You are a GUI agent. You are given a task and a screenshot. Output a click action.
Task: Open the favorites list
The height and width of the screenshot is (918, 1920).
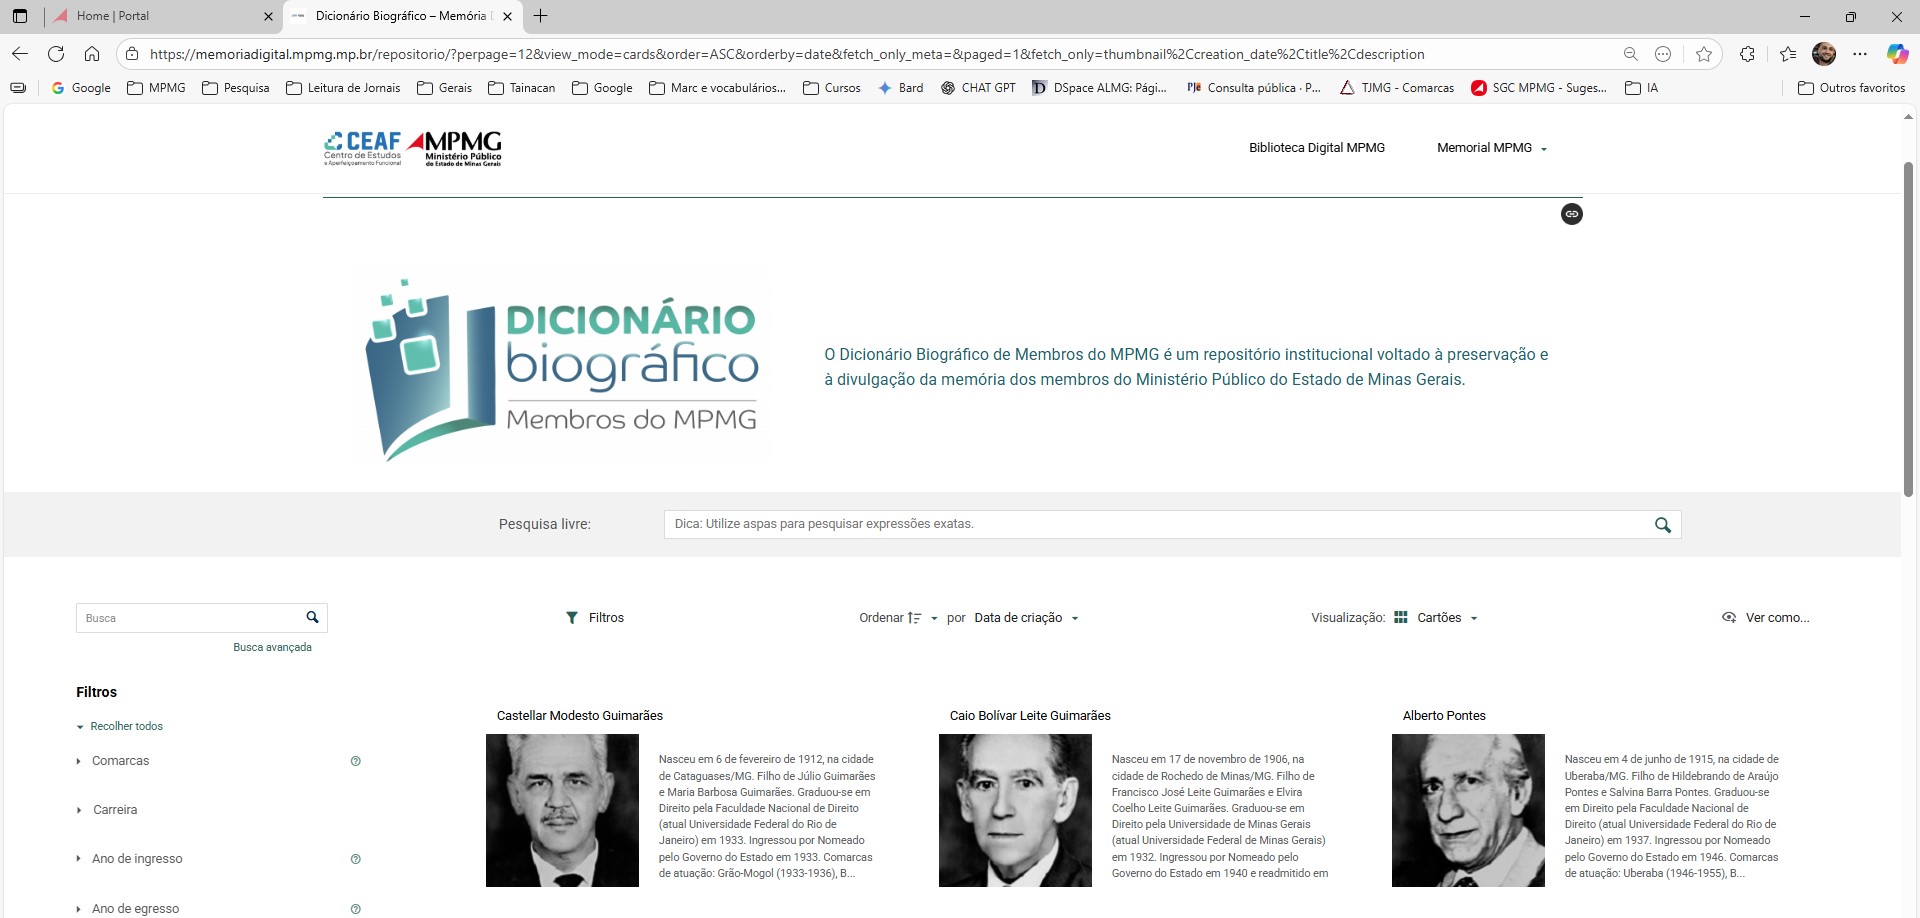click(x=1788, y=54)
